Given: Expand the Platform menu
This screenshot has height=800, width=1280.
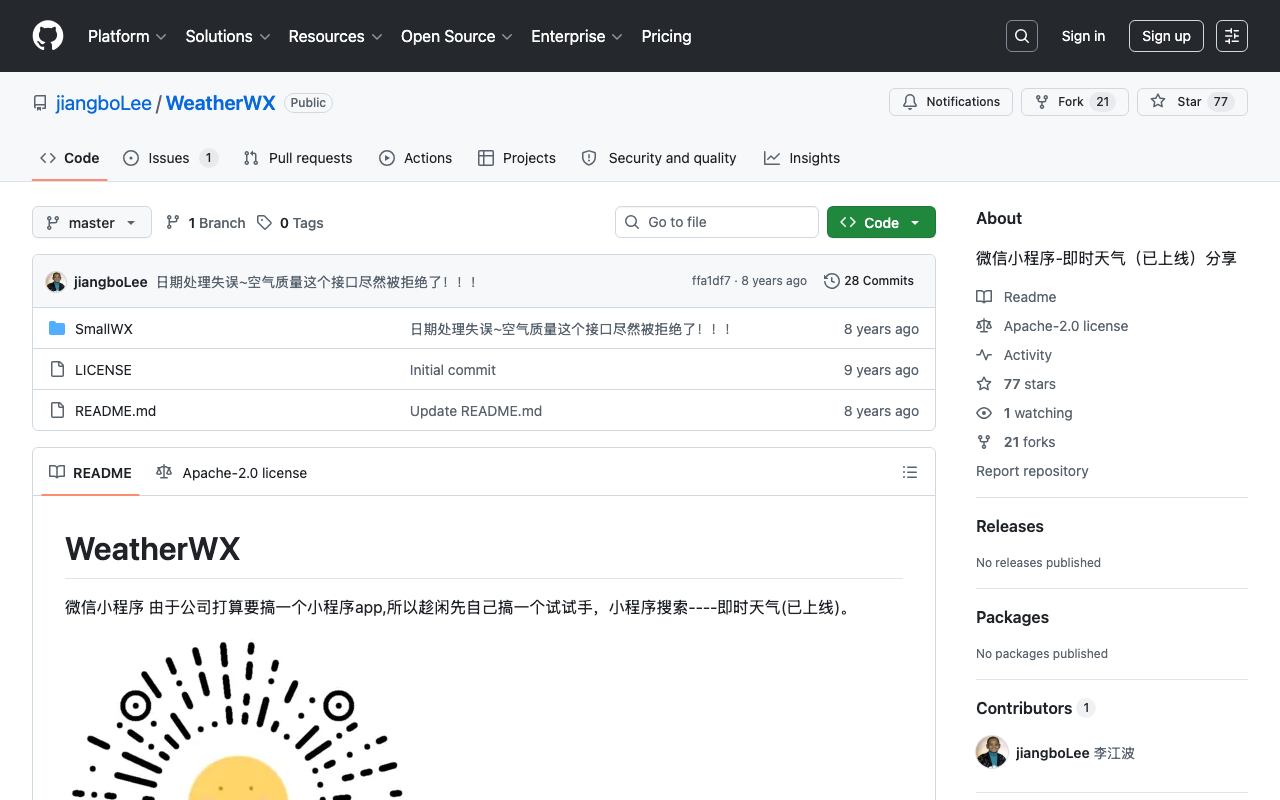Looking at the screenshot, I should pos(127,36).
